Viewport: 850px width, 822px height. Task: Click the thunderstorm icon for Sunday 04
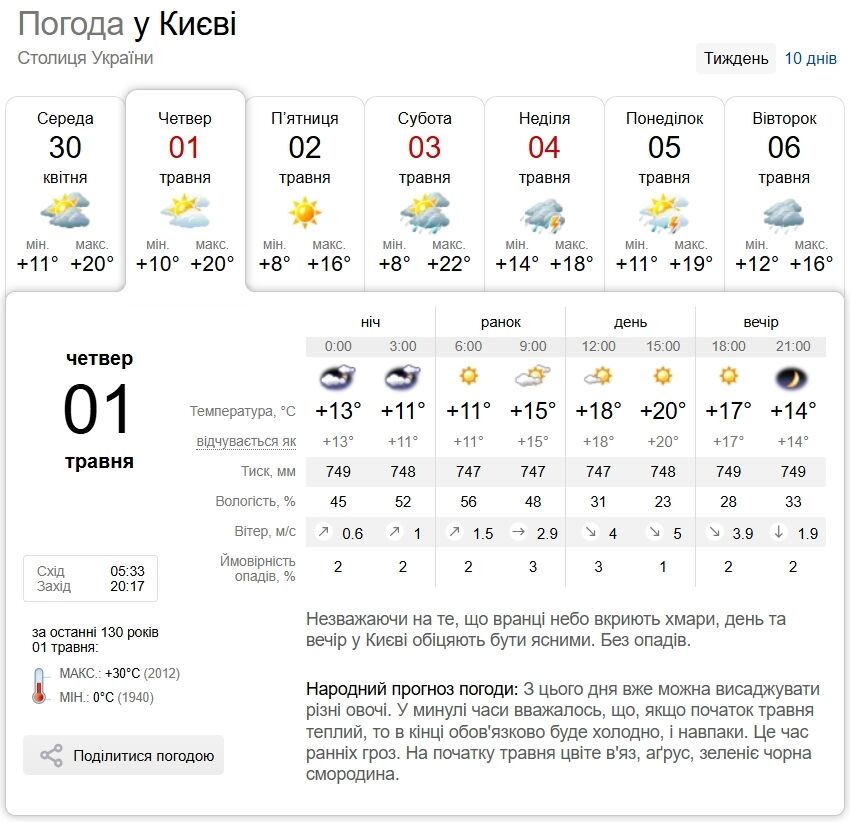point(544,215)
